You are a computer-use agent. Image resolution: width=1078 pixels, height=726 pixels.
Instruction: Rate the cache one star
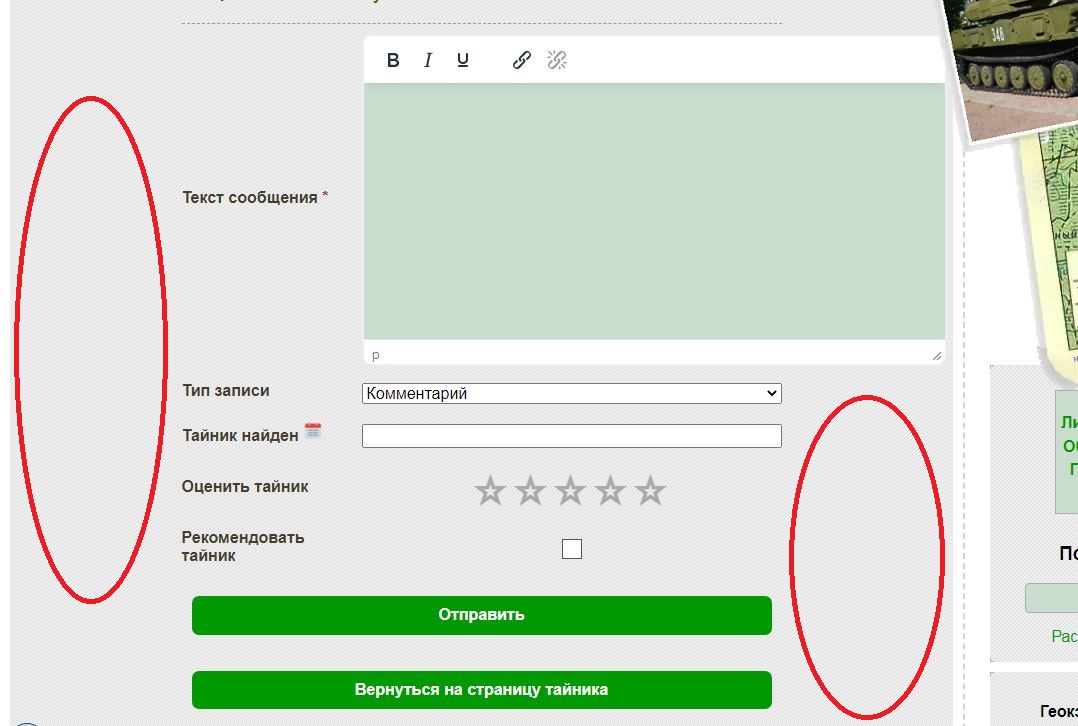(x=490, y=491)
